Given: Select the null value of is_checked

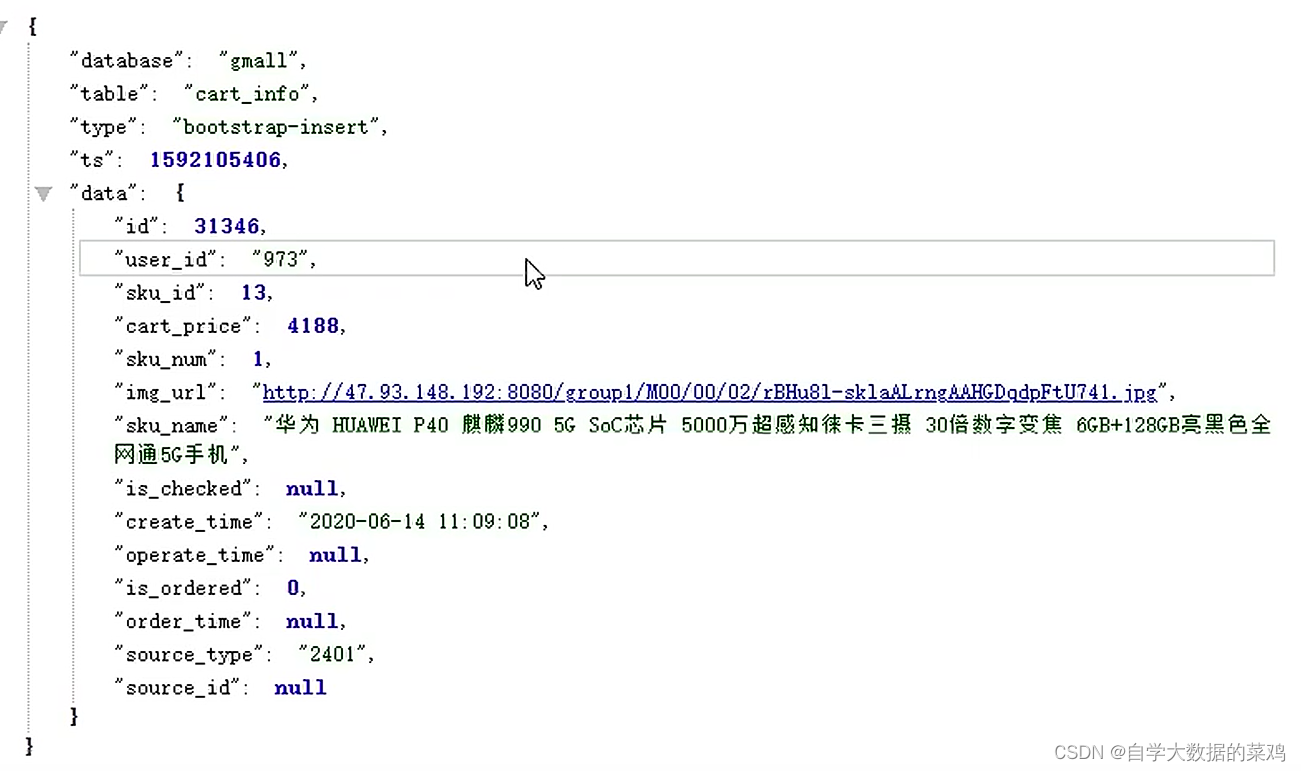Looking at the screenshot, I should [x=312, y=489].
